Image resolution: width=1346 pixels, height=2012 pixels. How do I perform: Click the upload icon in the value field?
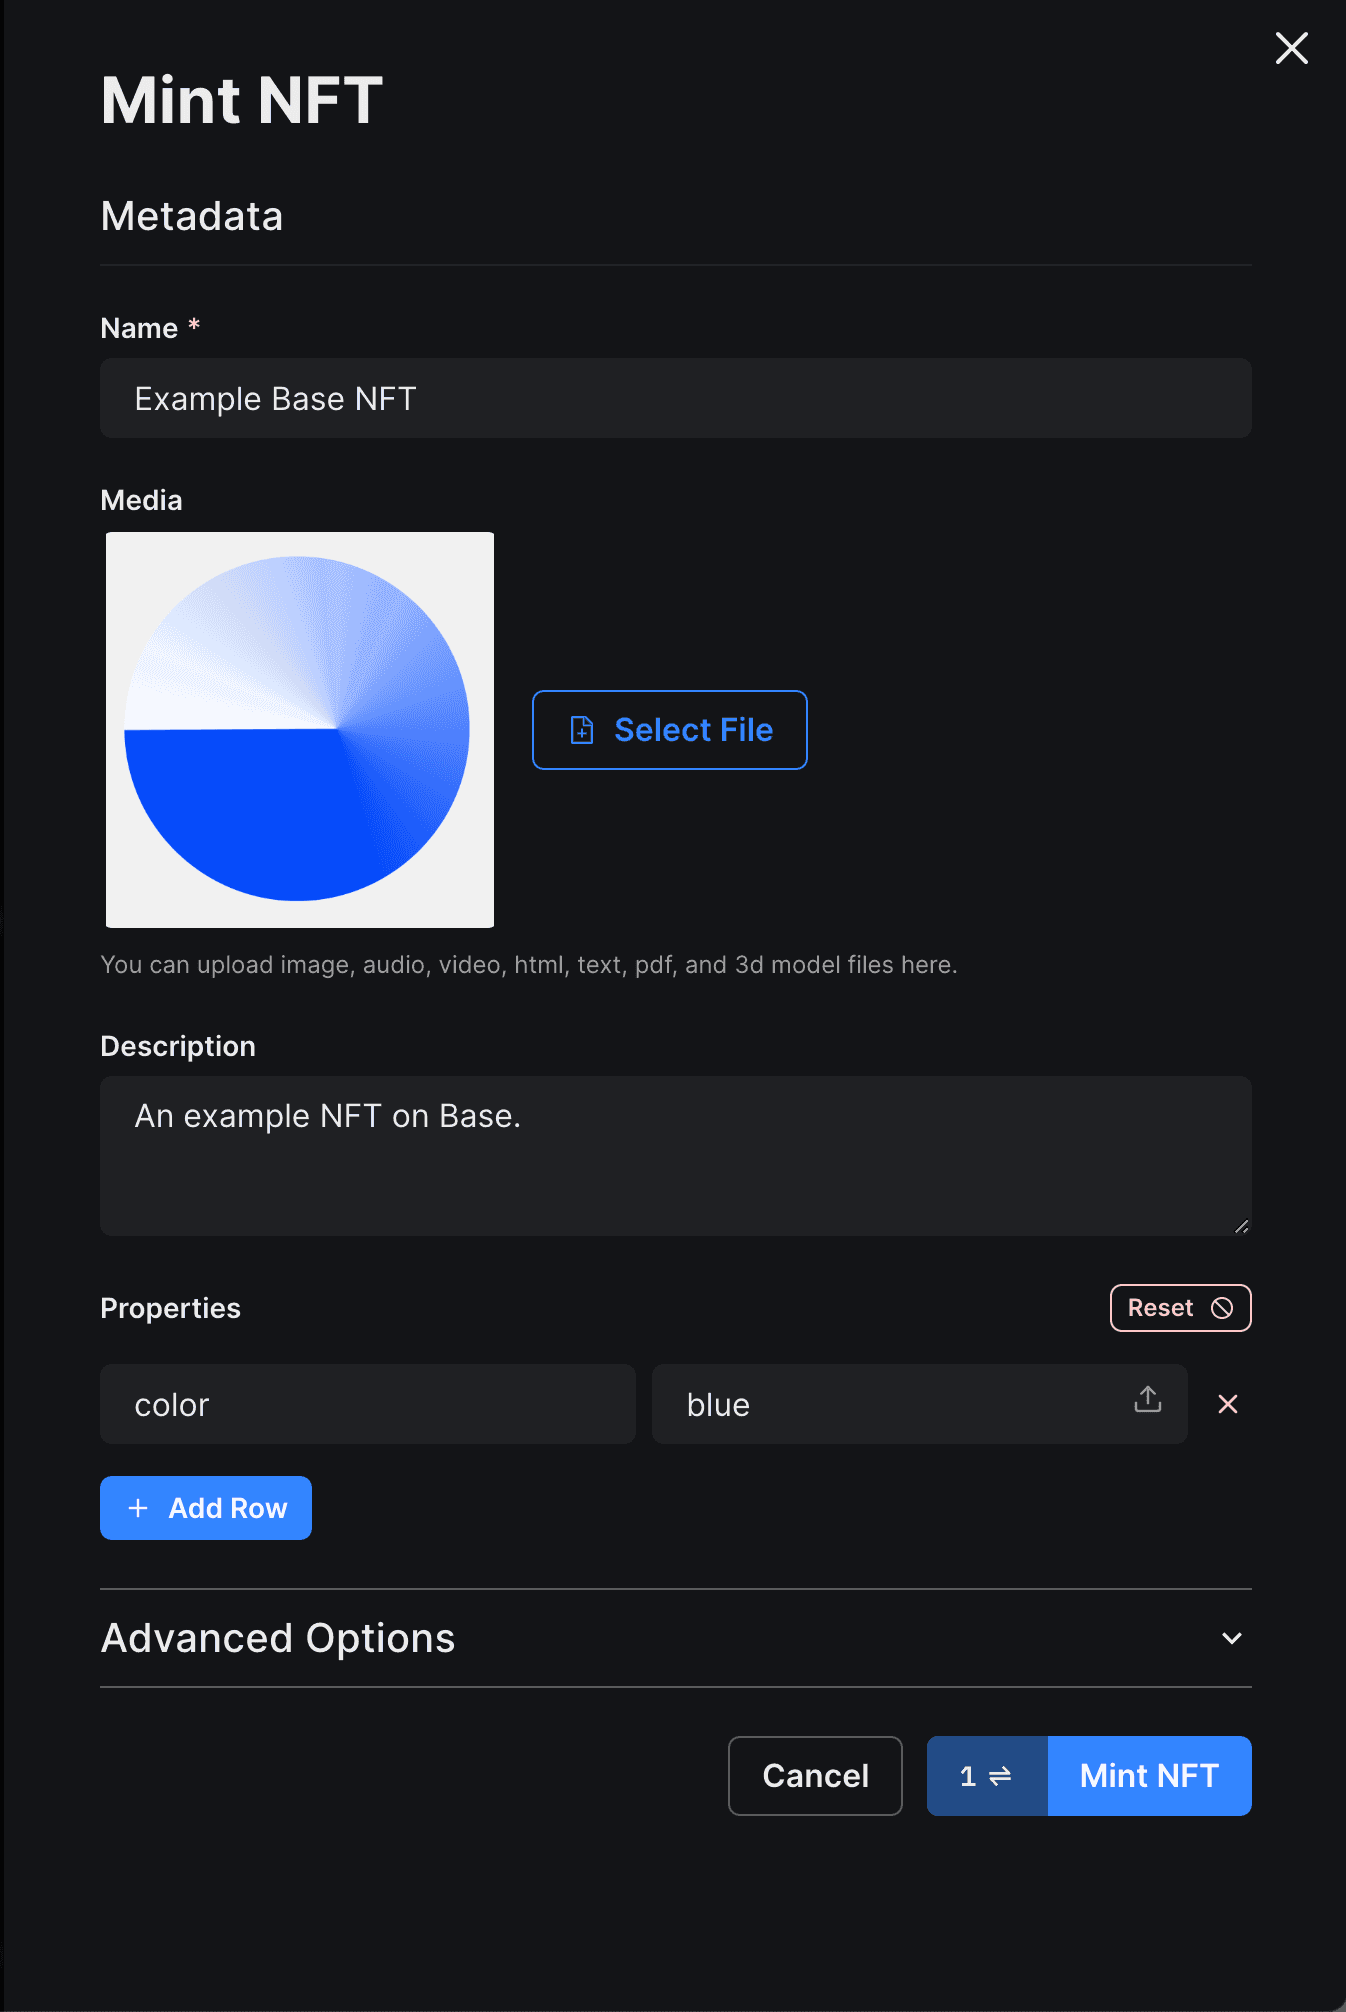click(1148, 1400)
